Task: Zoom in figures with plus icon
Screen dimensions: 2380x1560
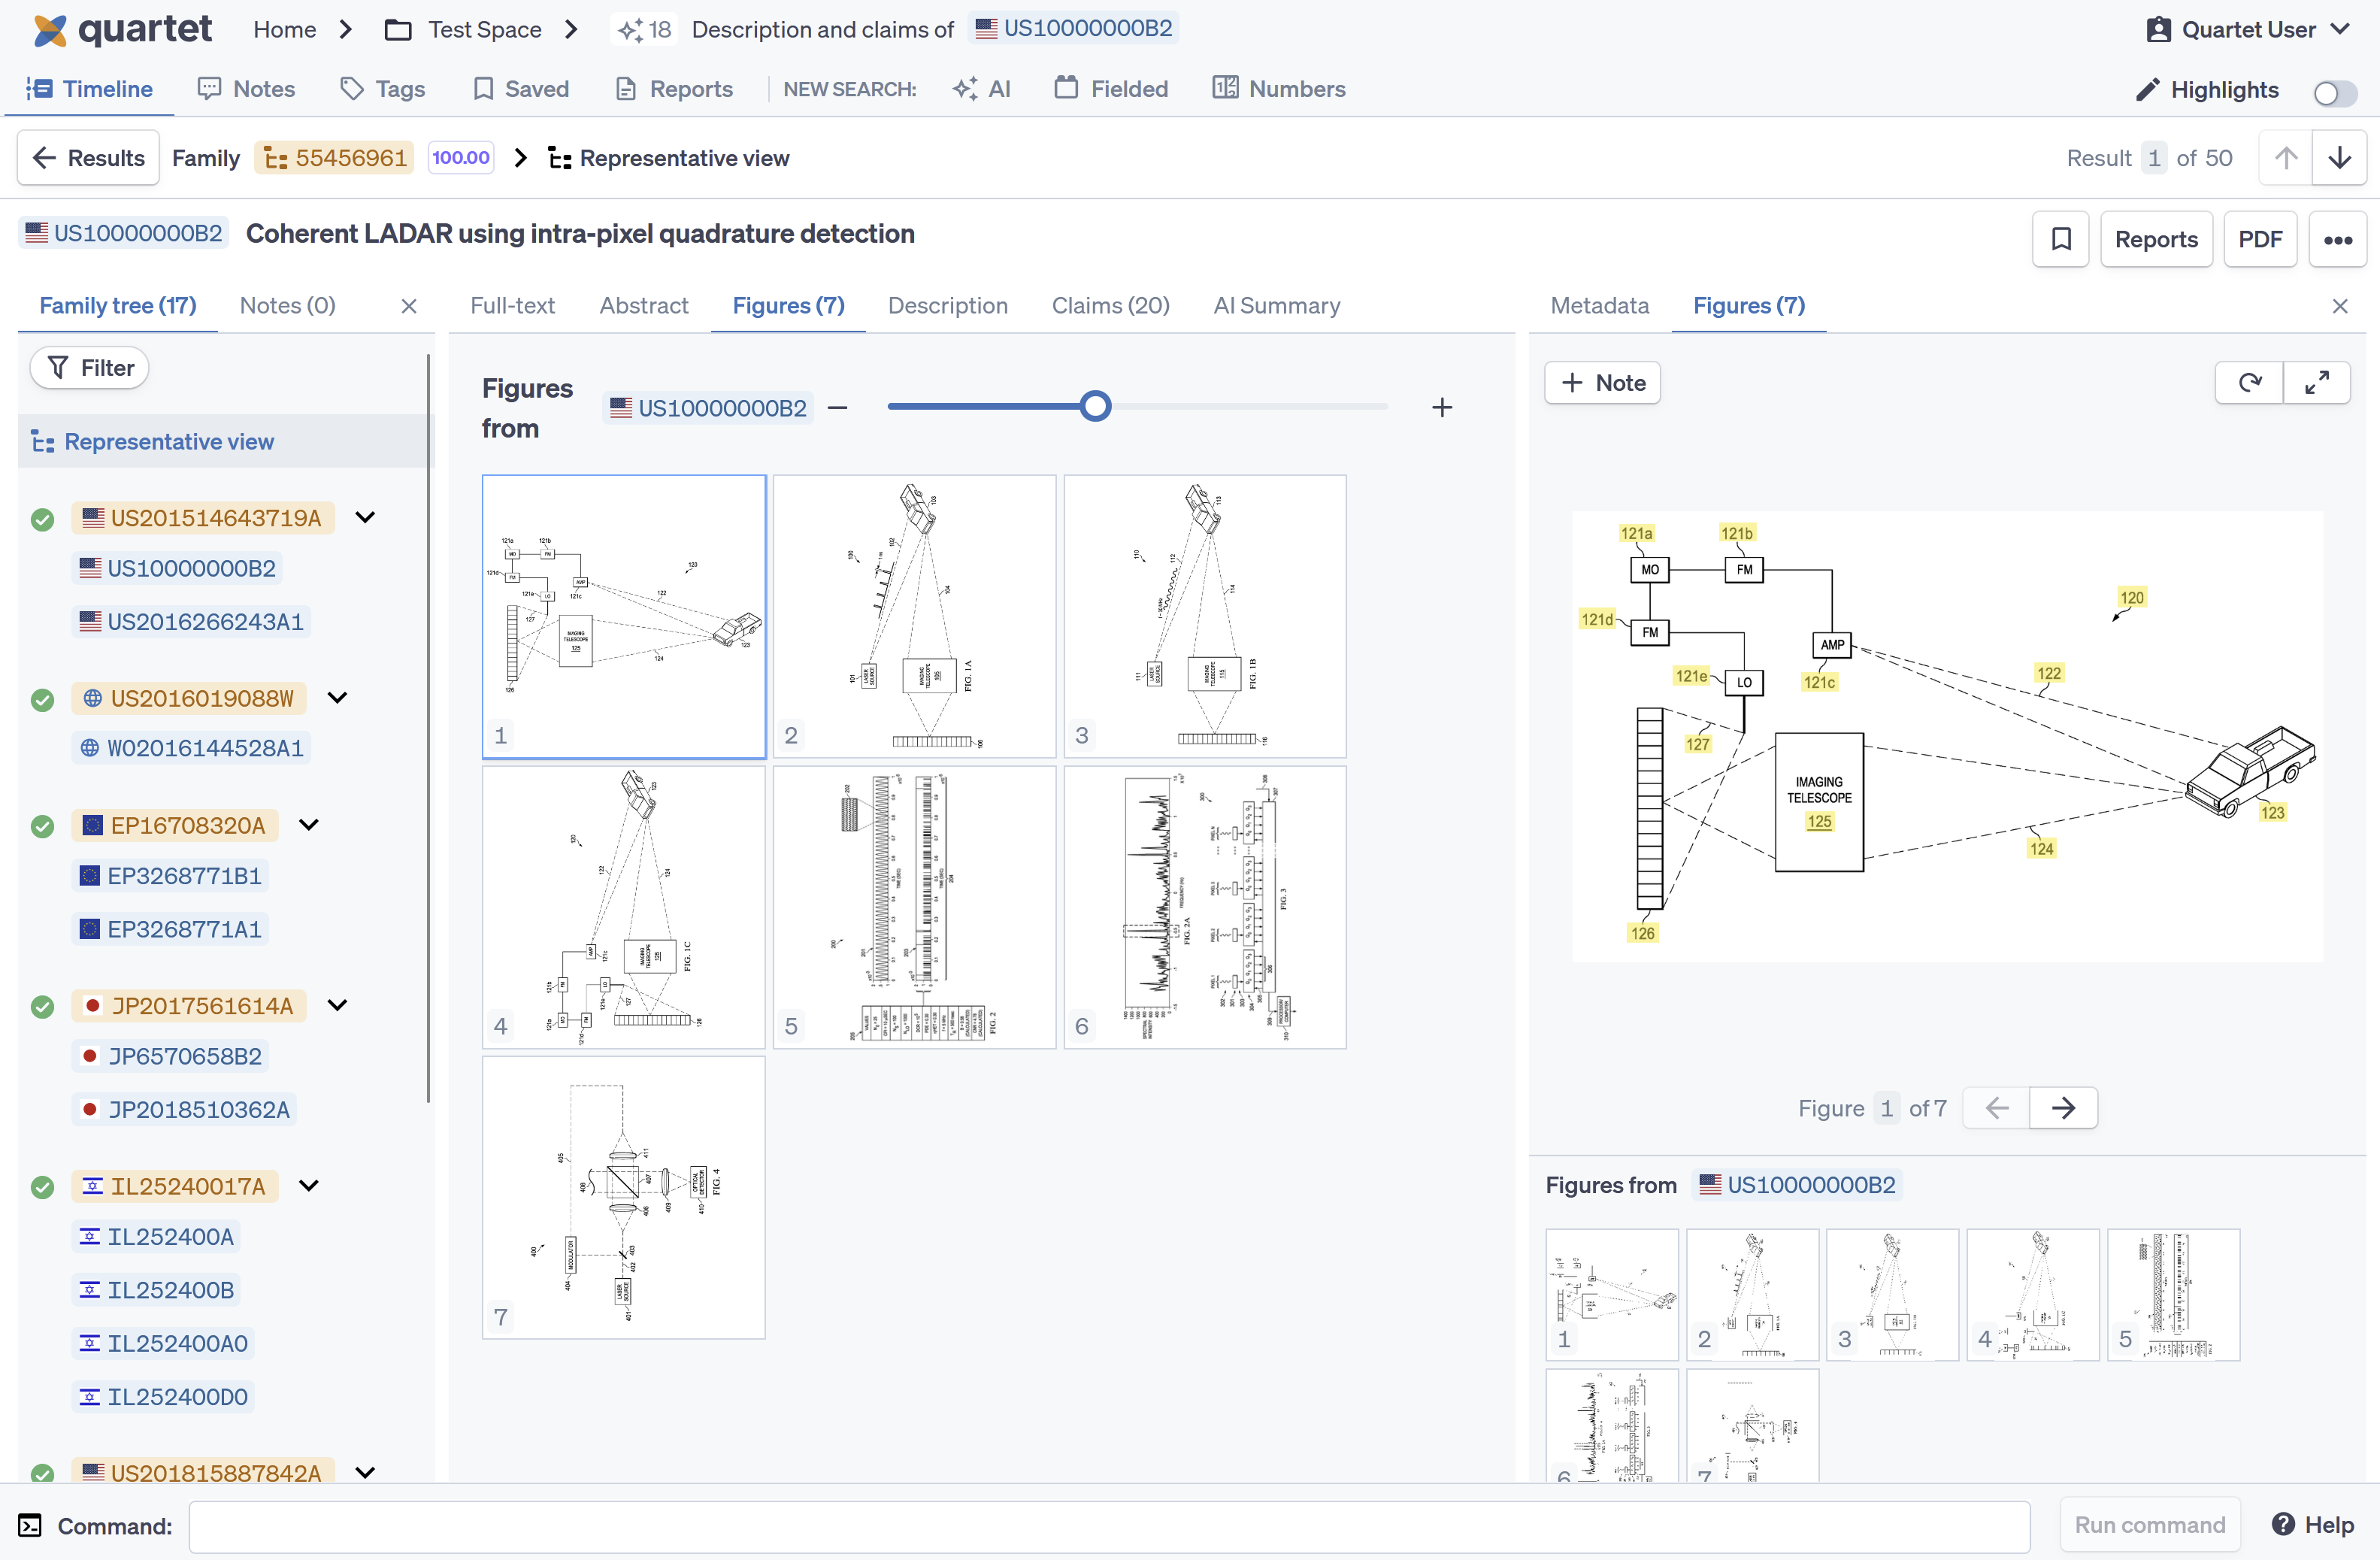Action: tap(1441, 407)
